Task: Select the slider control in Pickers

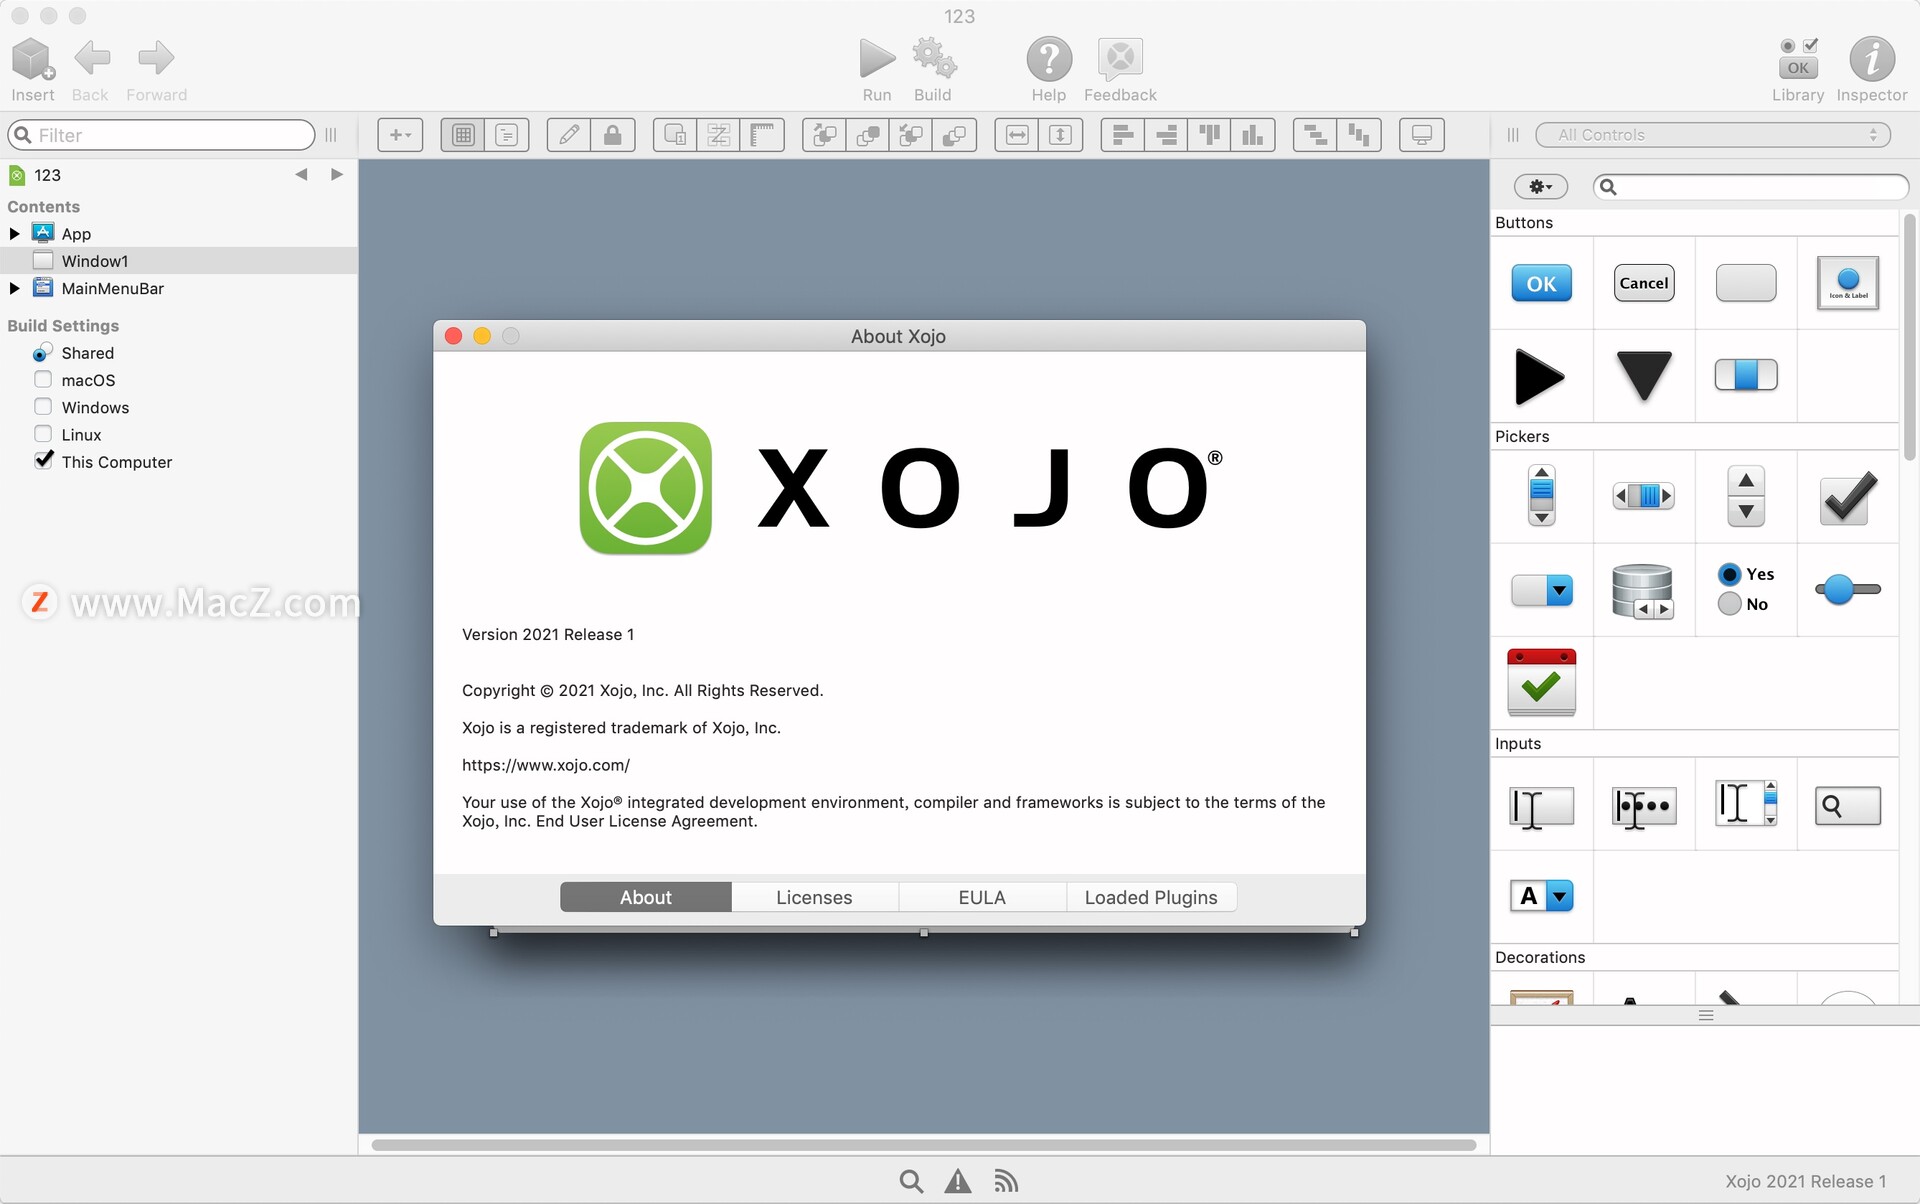Action: 1847,589
